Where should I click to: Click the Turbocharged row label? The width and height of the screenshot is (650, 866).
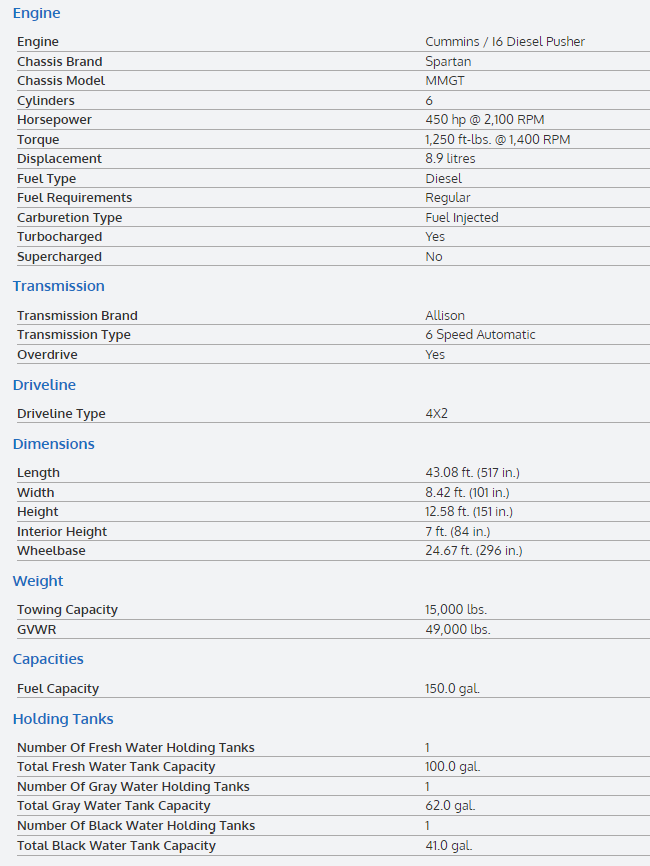click(x=59, y=237)
